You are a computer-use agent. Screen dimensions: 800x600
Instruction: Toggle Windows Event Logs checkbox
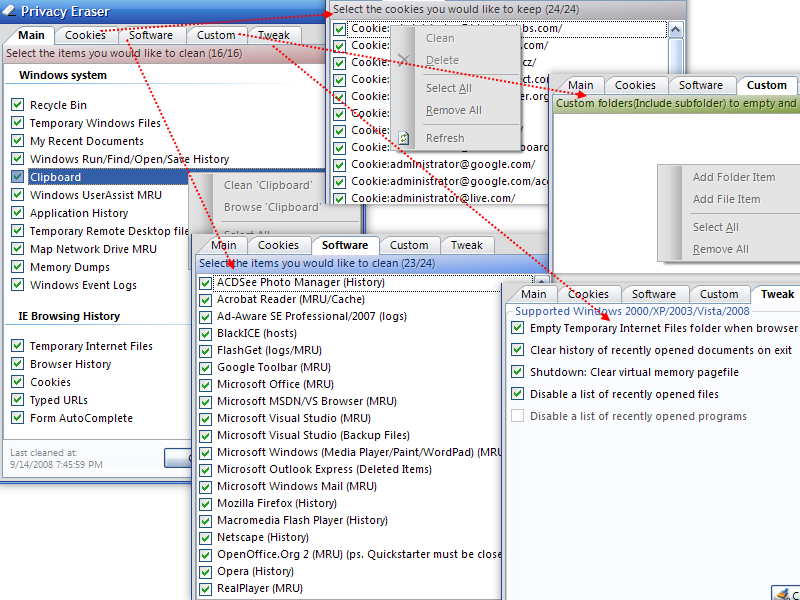tap(17, 284)
